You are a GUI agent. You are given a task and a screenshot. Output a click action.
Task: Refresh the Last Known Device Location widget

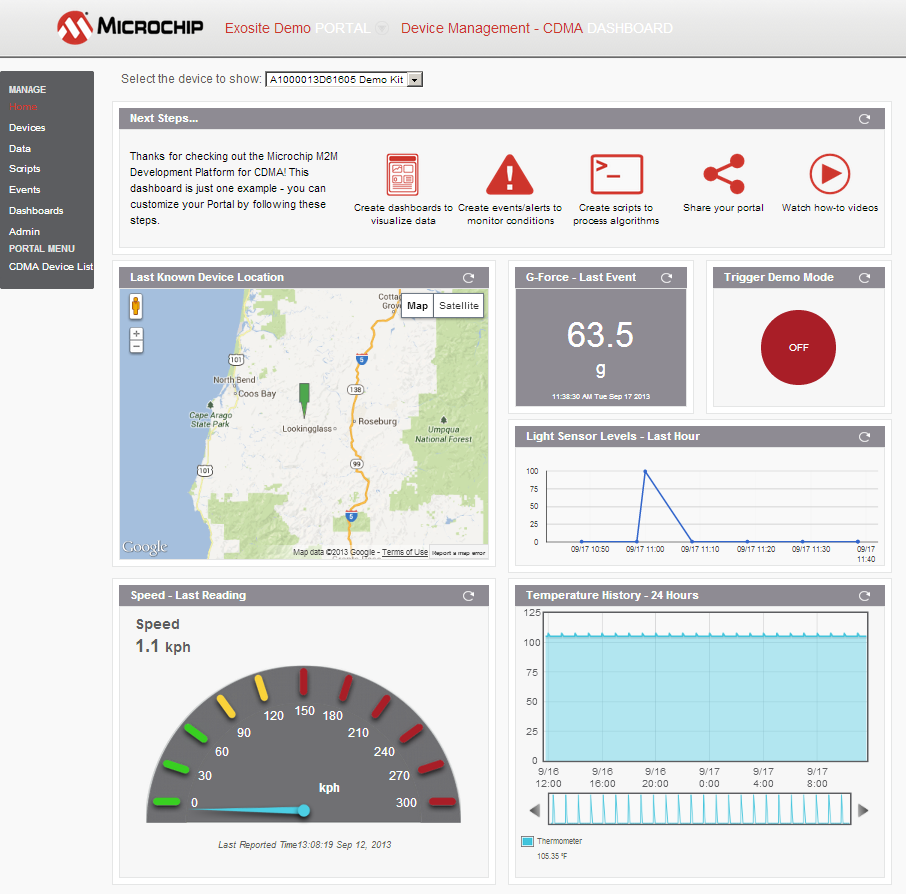(x=468, y=278)
